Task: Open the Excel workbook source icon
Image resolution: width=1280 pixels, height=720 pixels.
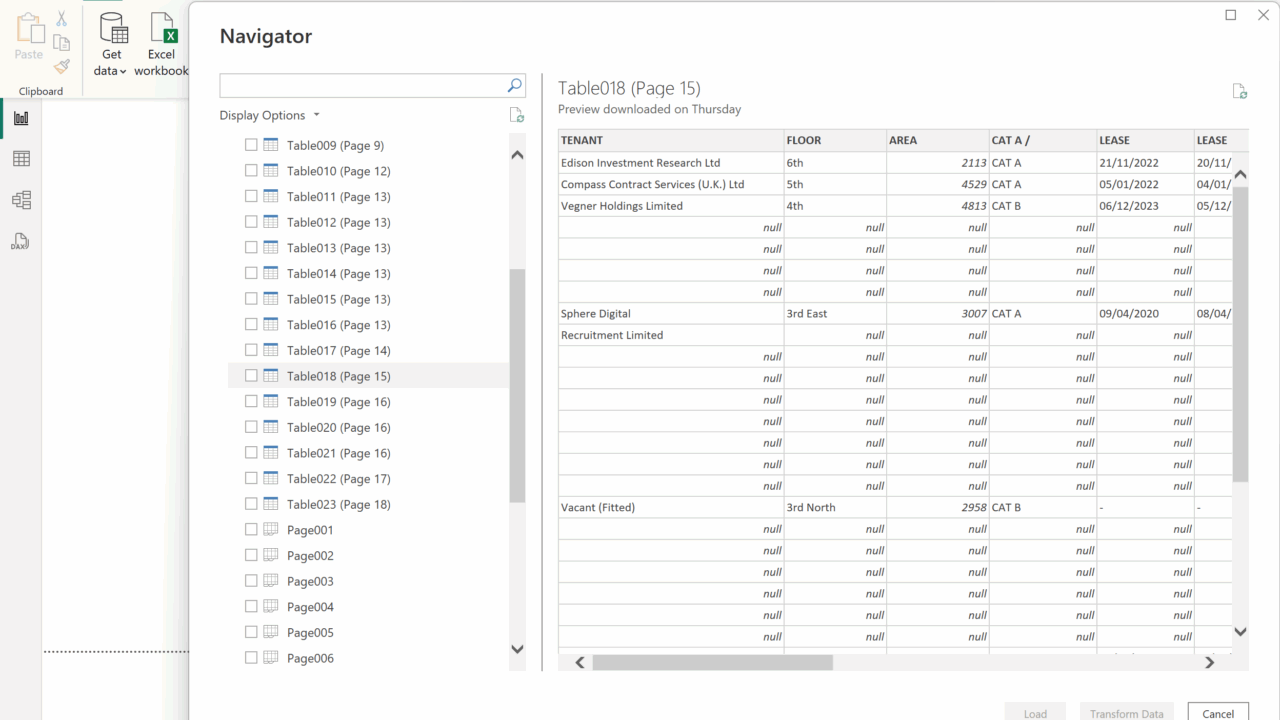Action: click(x=161, y=28)
